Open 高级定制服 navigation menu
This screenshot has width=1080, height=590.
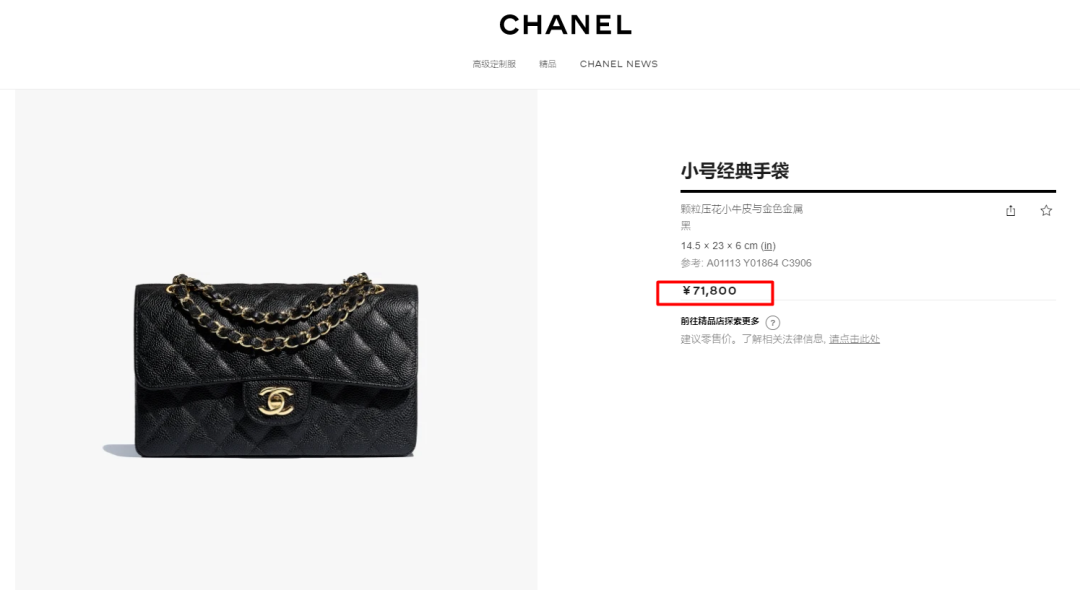point(494,64)
